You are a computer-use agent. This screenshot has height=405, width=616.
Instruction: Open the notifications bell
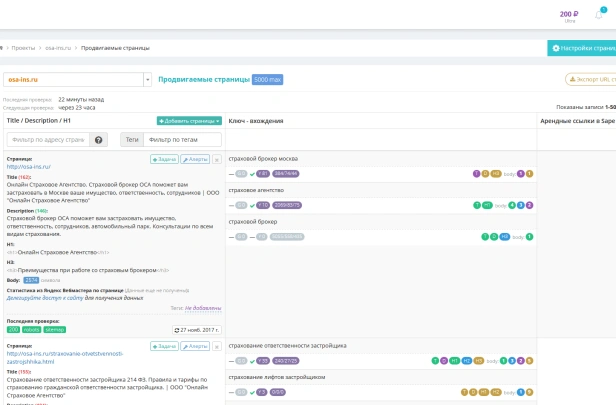pos(599,14)
